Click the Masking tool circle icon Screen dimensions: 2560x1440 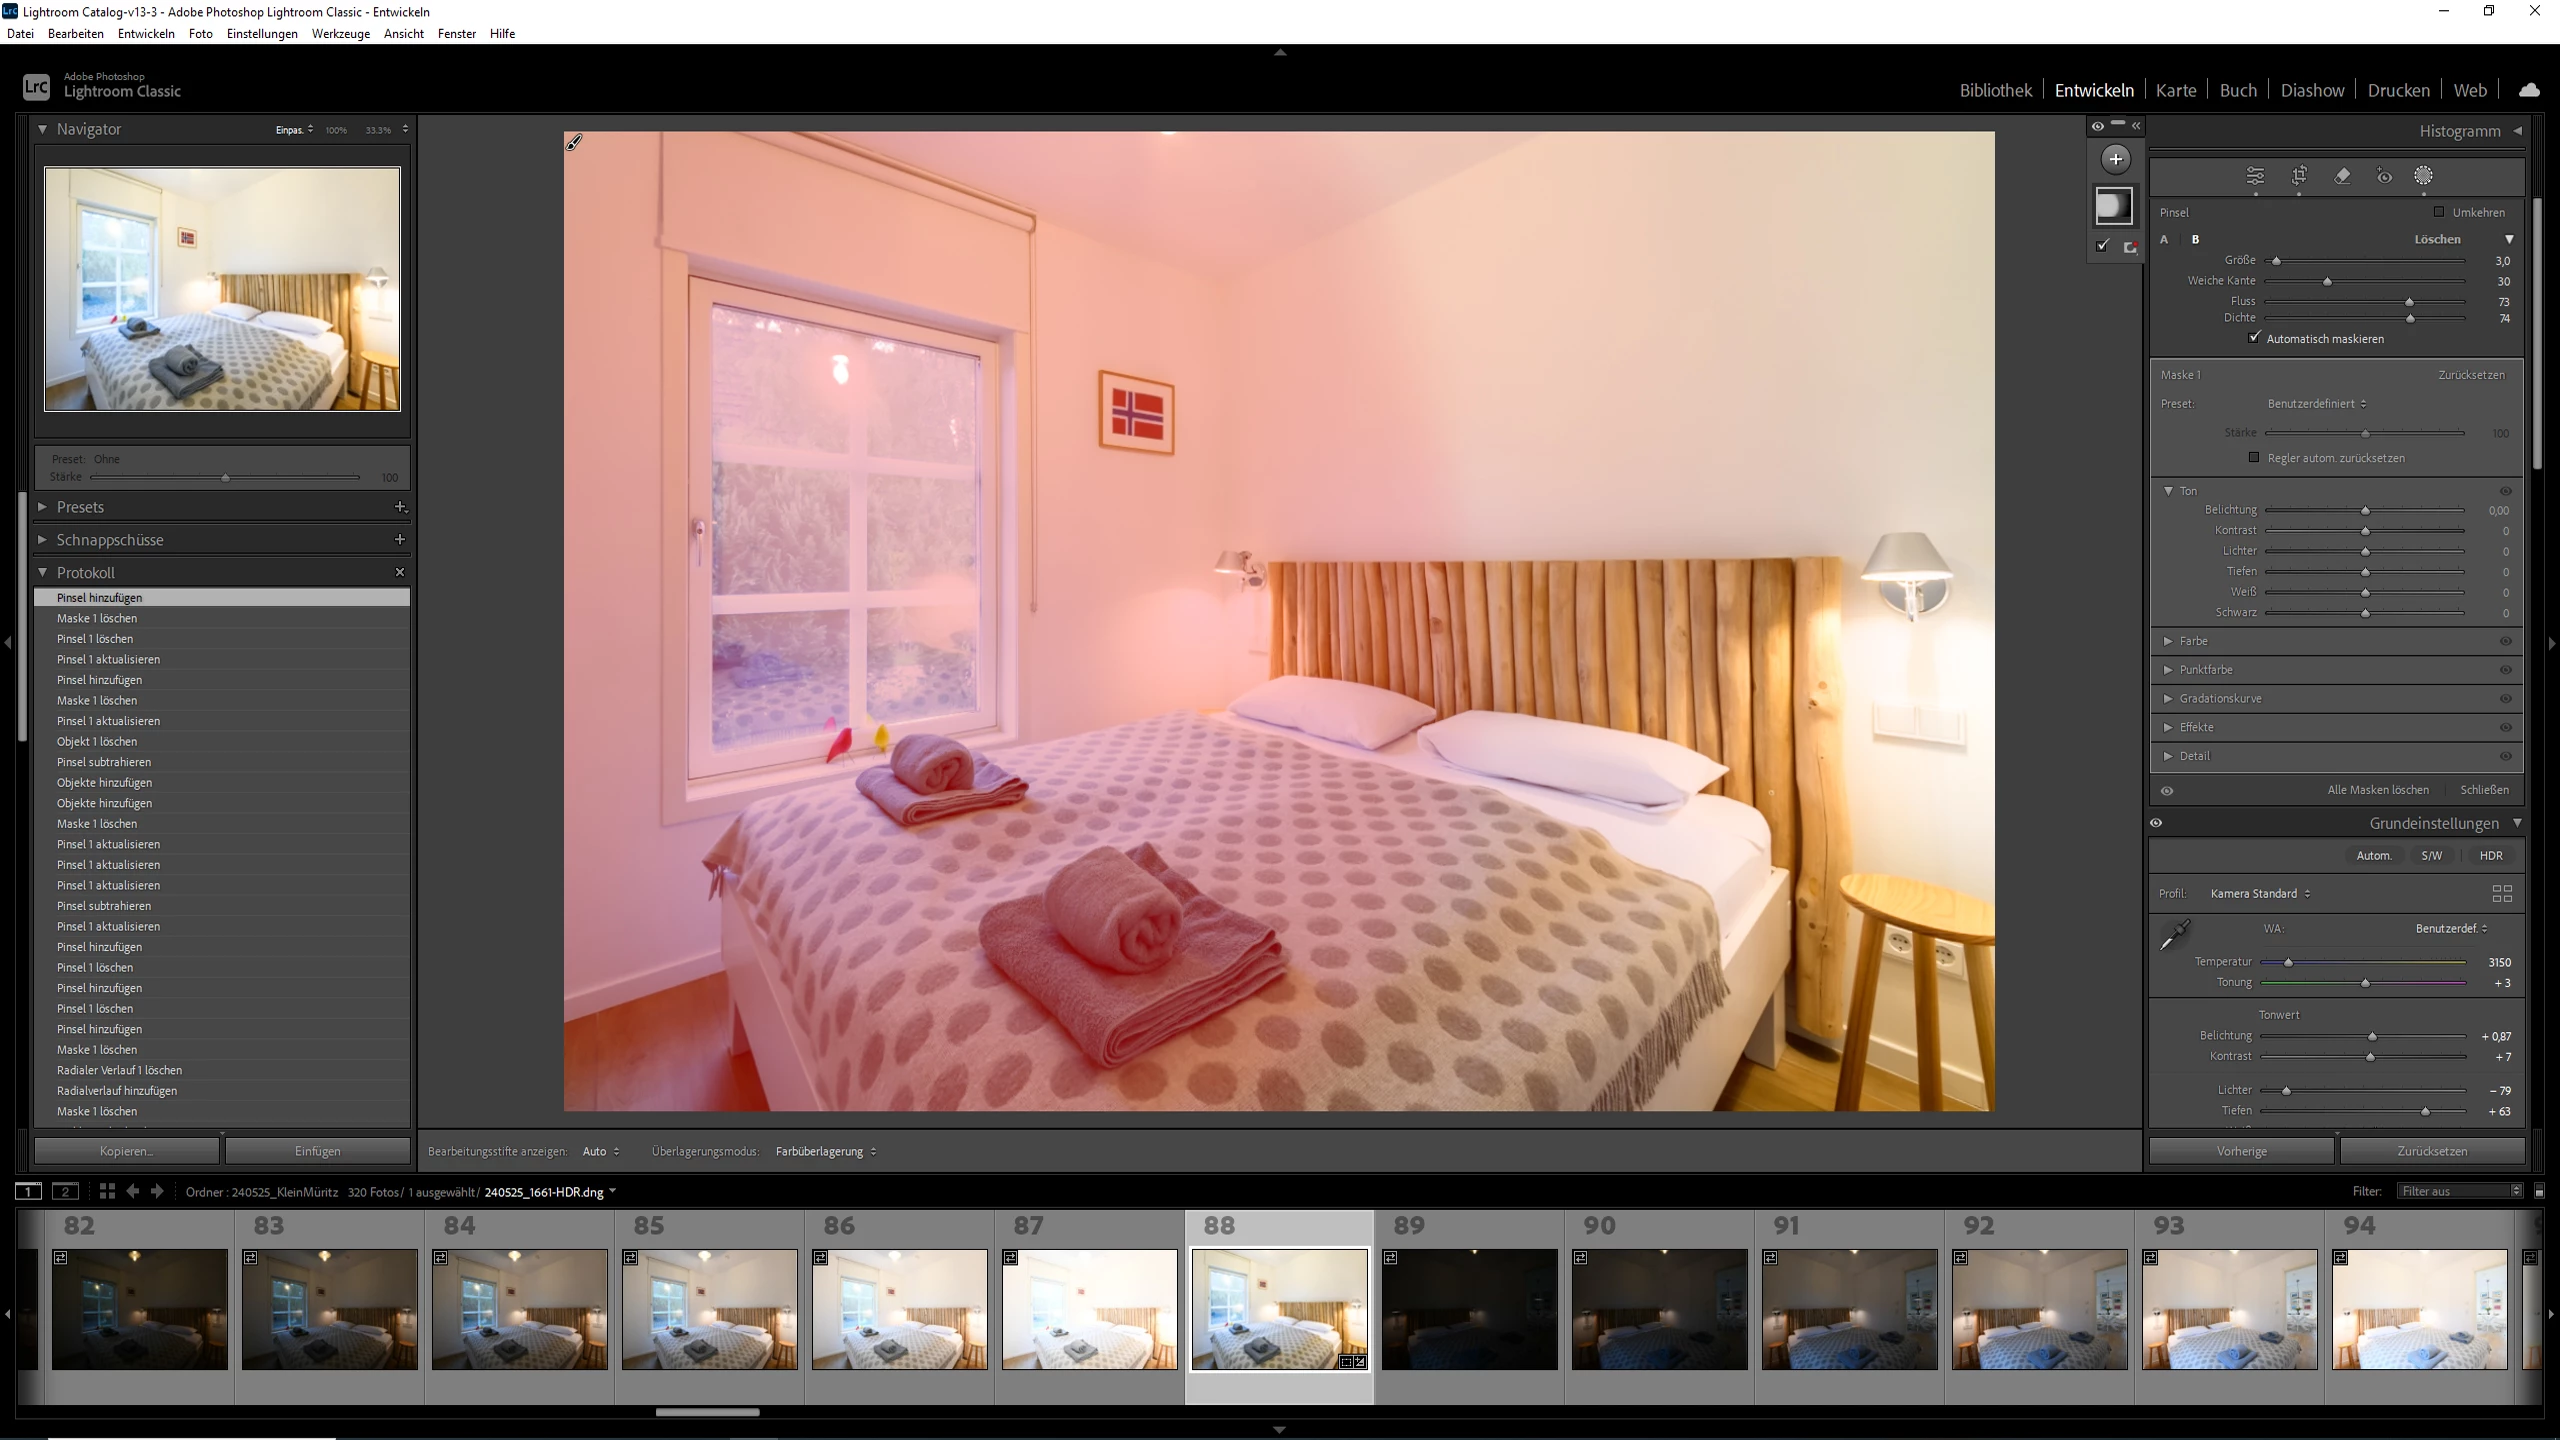[x=2423, y=176]
